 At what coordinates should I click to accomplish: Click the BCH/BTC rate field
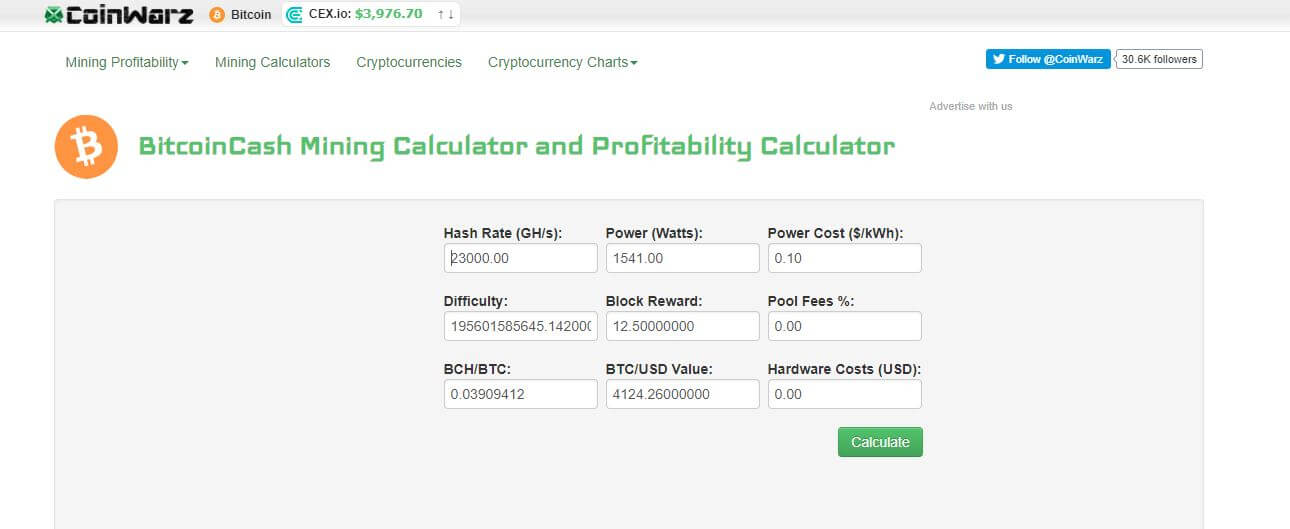[521, 394]
